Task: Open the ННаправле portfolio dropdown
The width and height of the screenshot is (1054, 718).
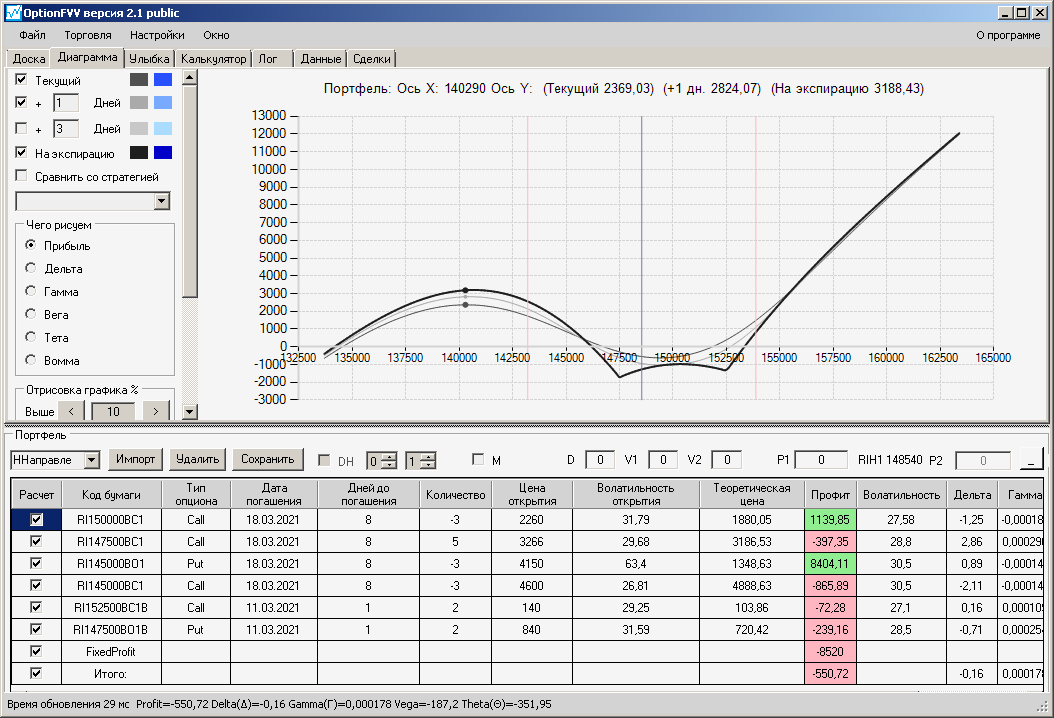Action: [x=92, y=460]
